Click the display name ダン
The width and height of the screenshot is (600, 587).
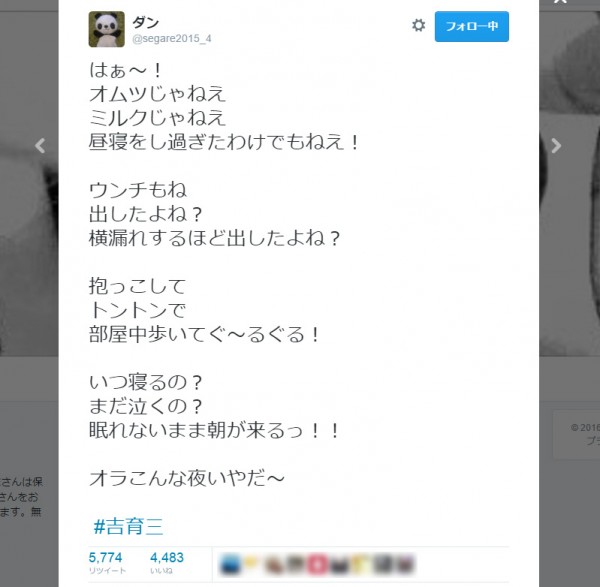(x=145, y=23)
